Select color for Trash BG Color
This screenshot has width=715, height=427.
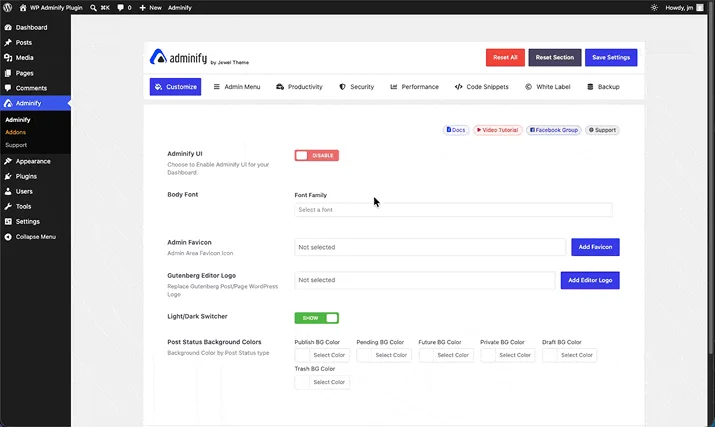pos(322,382)
